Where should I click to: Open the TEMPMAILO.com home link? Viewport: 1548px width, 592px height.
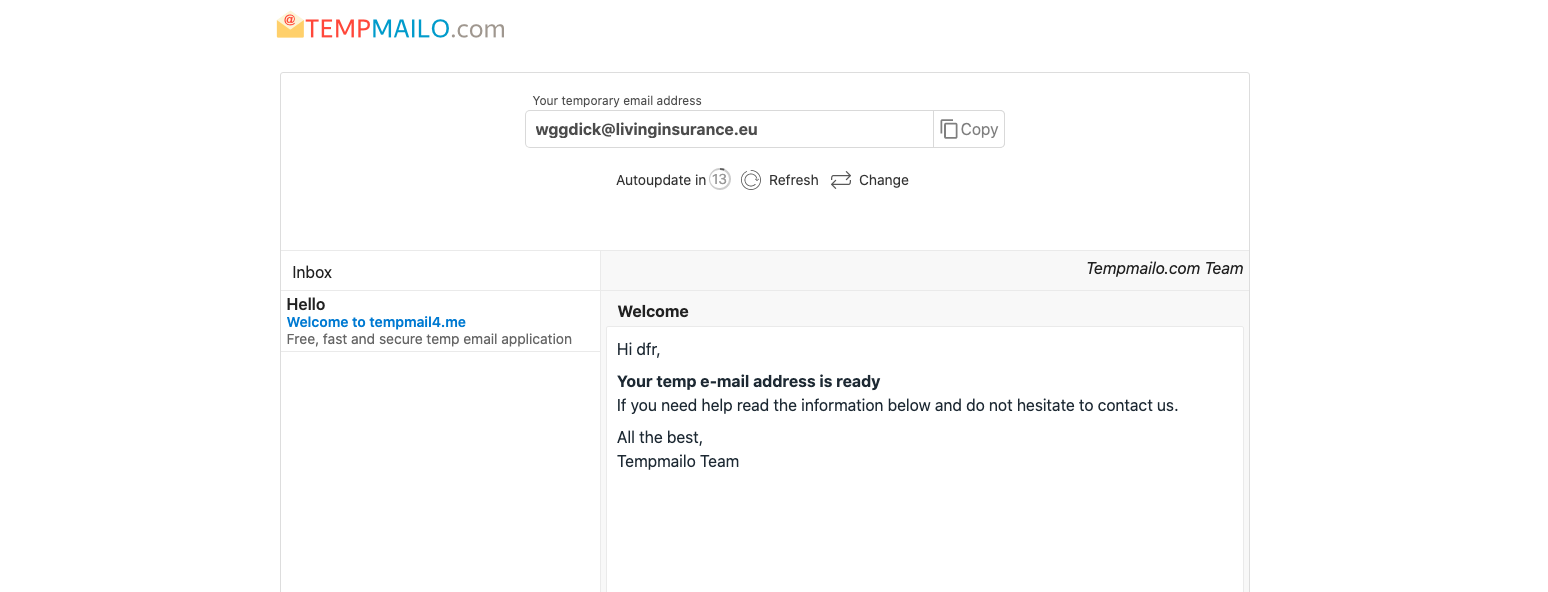(391, 28)
